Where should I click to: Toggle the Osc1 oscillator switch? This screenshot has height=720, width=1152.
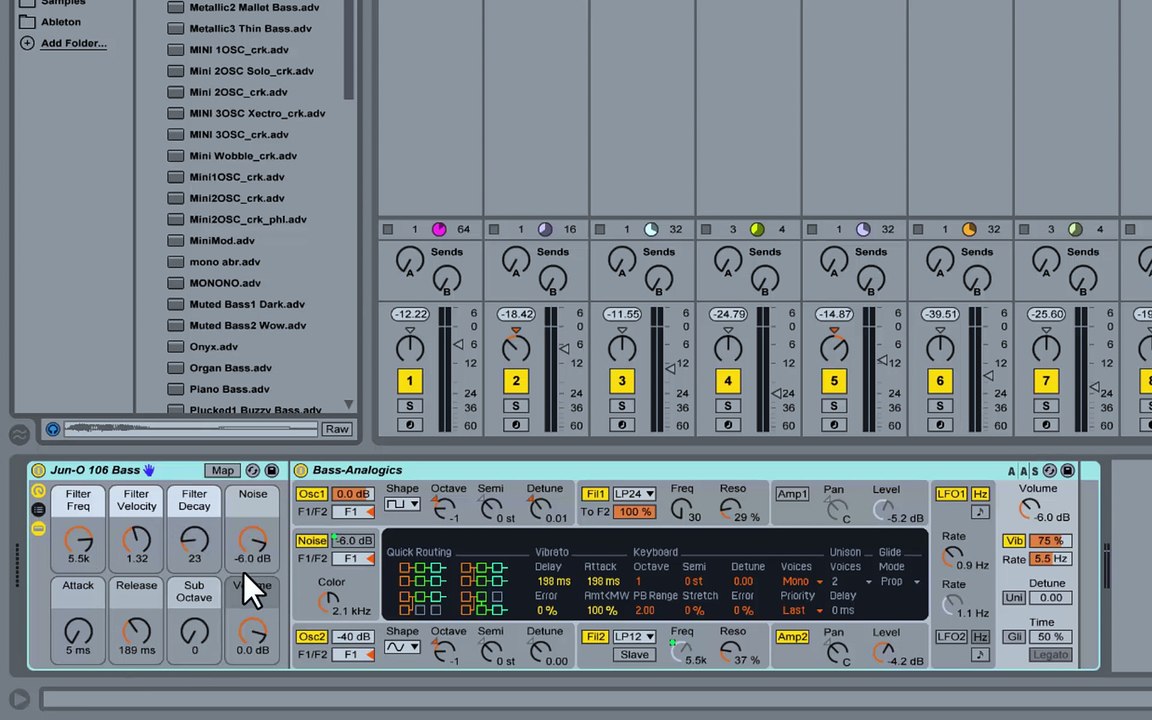click(312, 494)
